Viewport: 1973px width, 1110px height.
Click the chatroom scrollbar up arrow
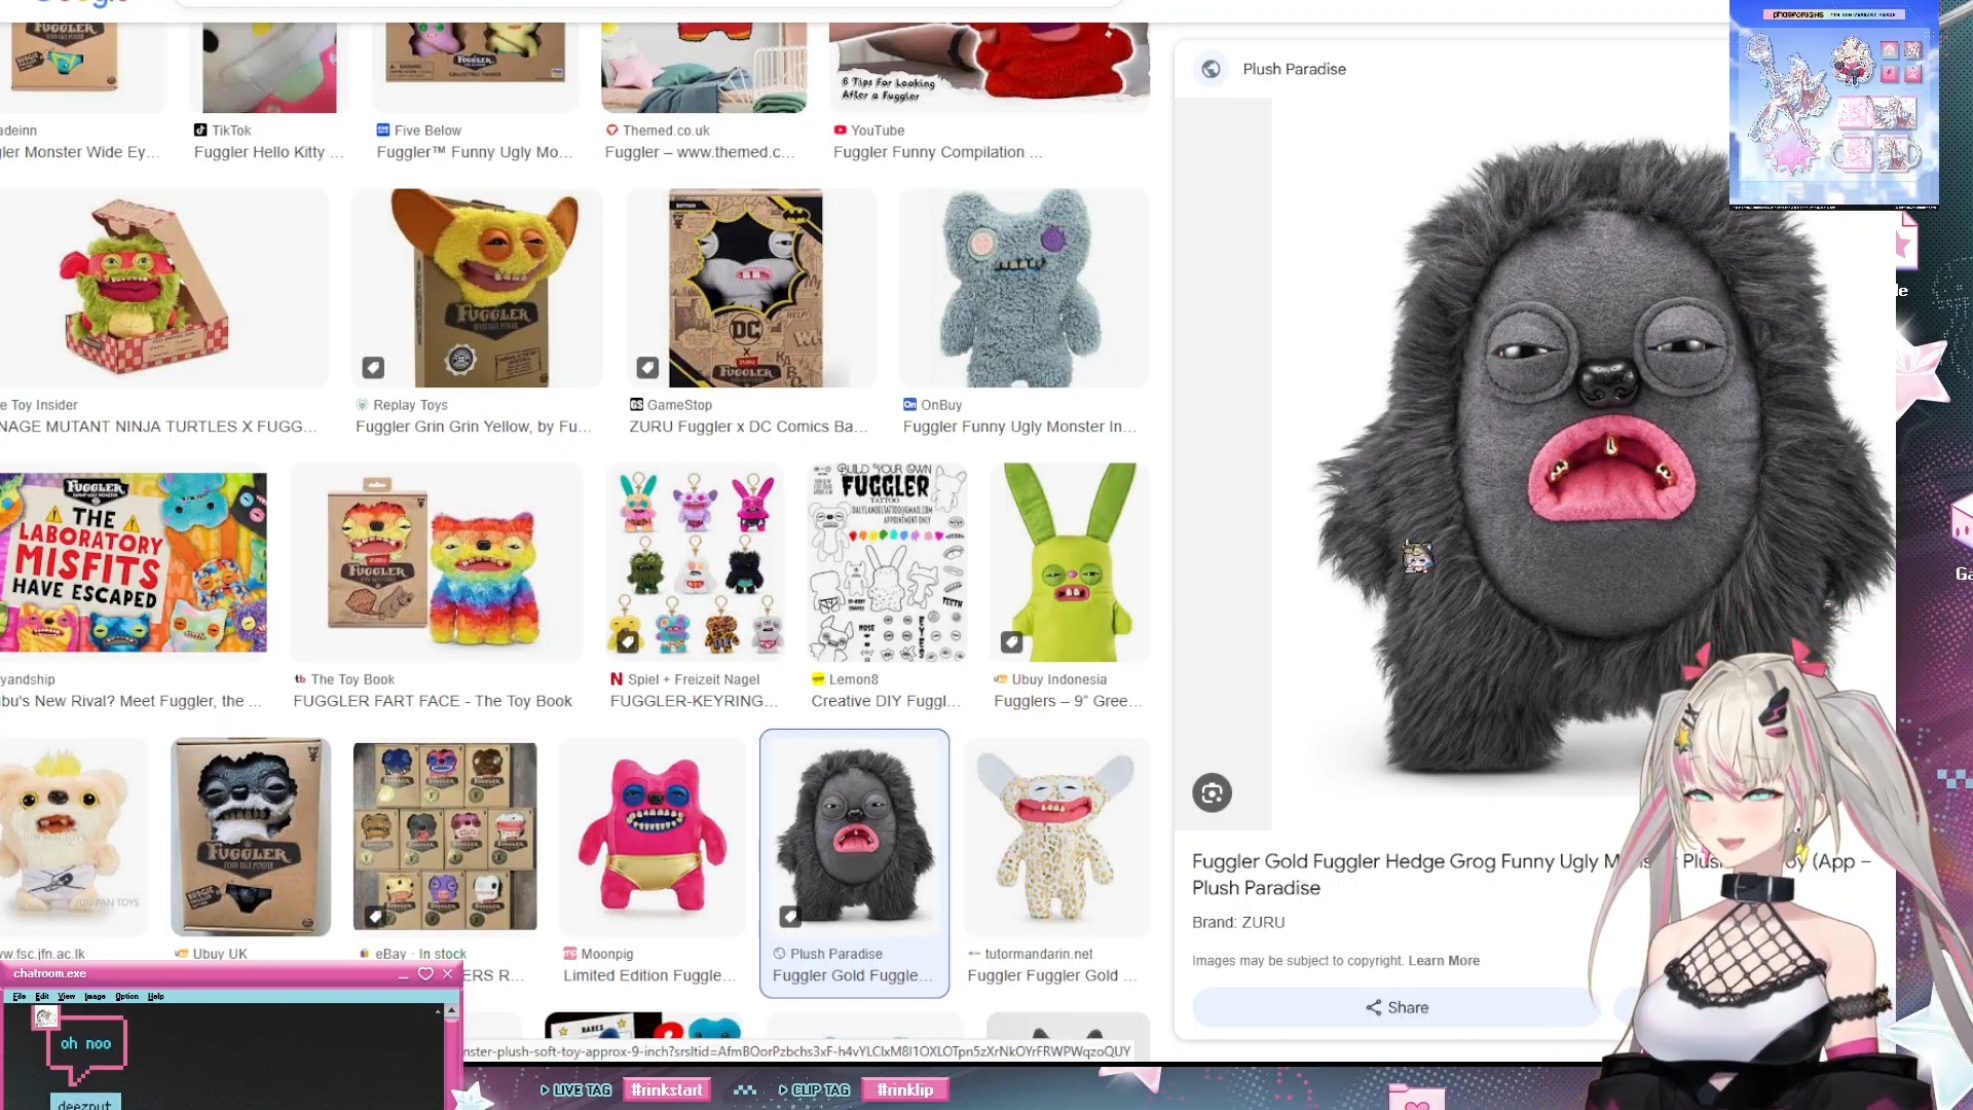[451, 1011]
